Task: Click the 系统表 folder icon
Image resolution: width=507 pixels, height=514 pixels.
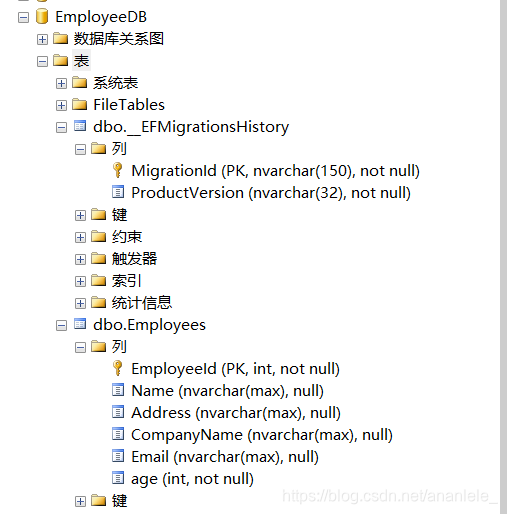Action: coord(80,82)
